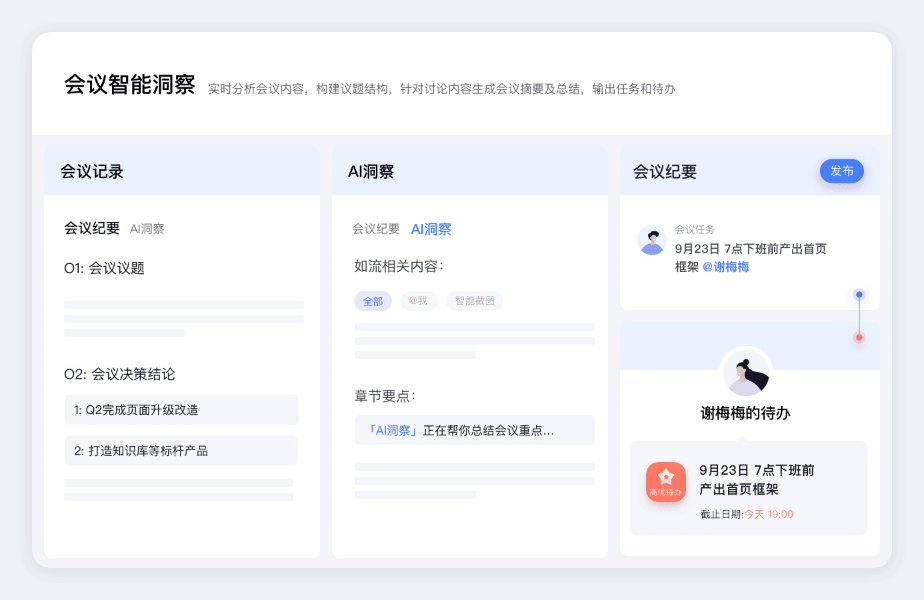Click the 如流相关内容 heading
The height and width of the screenshot is (600, 924).
[399, 266]
